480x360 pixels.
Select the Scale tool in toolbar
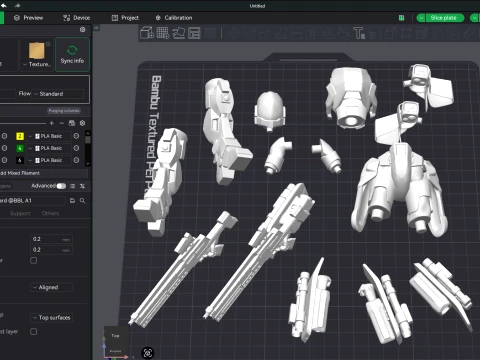pyautogui.click(x=265, y=33)
